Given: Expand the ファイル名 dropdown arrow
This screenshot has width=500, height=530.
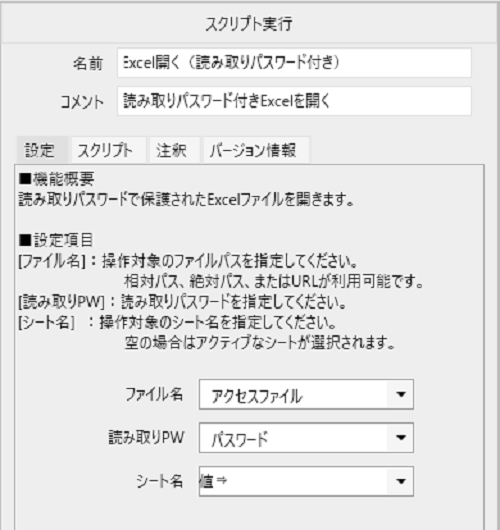Looking at the screenshot, I should pyautogui.click(x=401, y=394).
